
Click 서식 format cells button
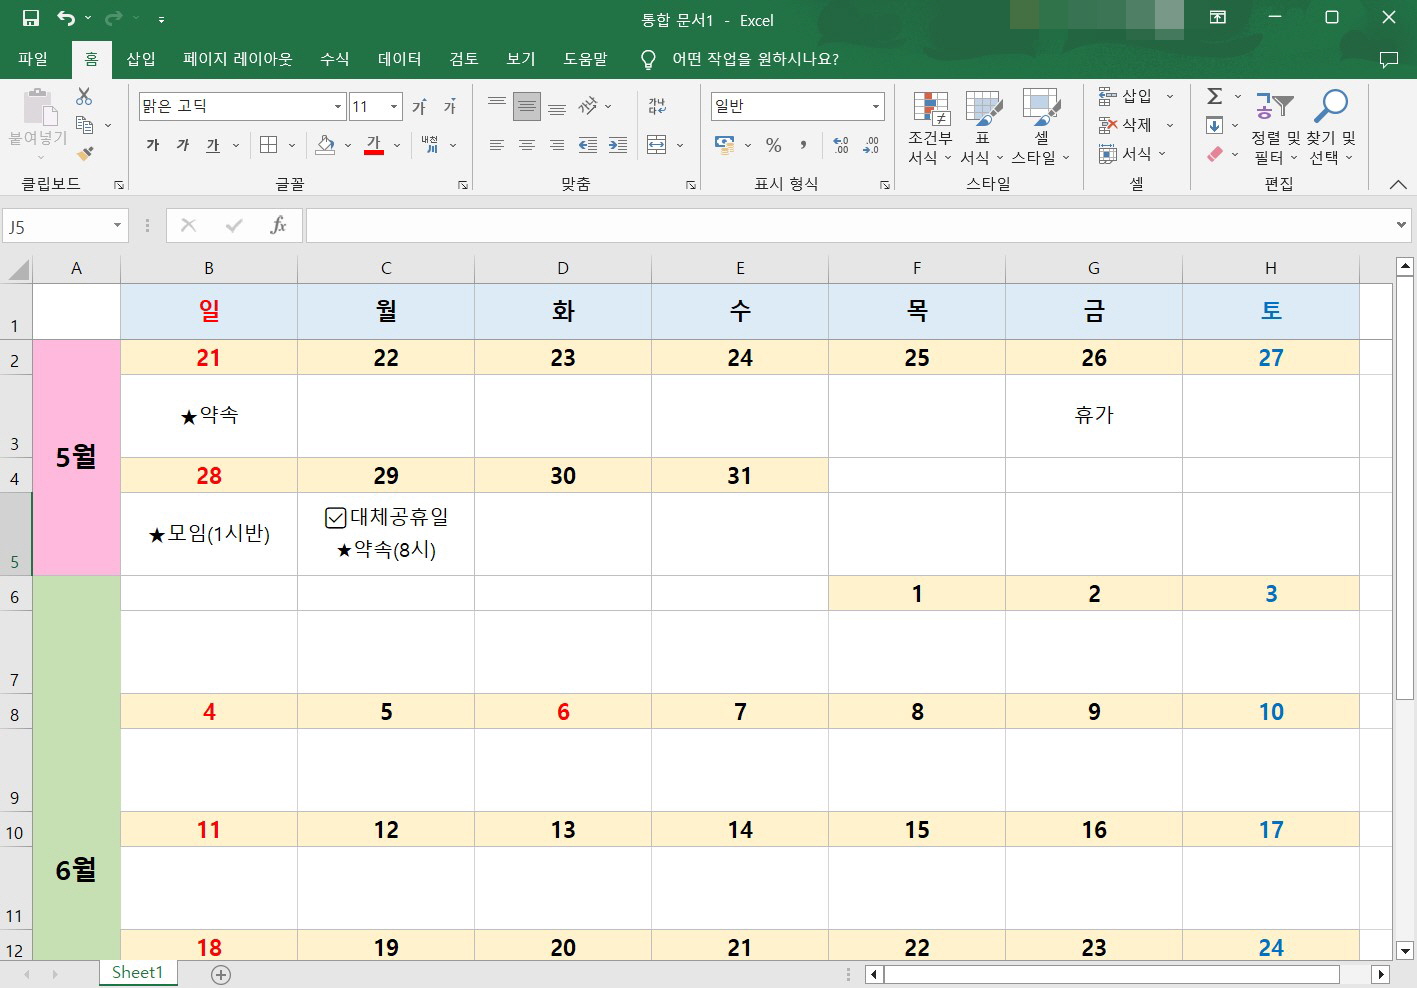tap(1126, 153)
